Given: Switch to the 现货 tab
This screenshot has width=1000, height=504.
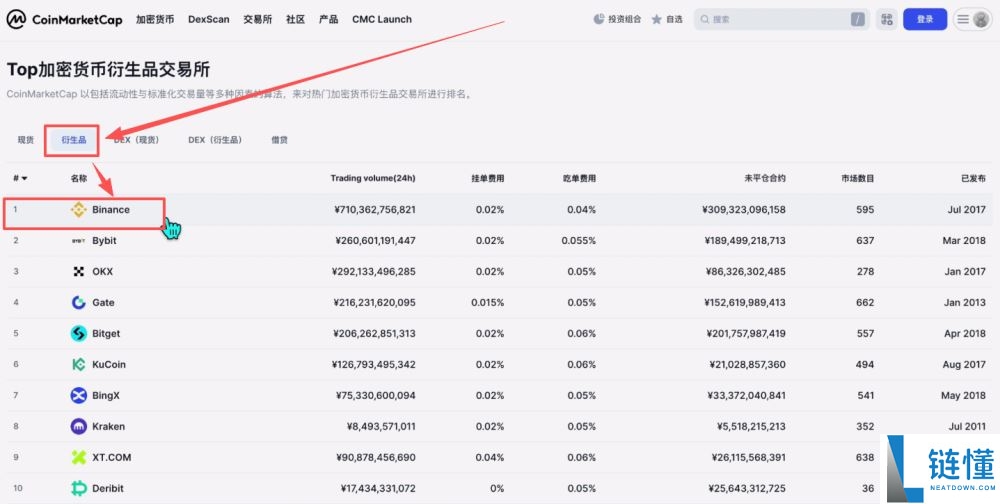Looking at the screenshot, I should click(26, 140).
